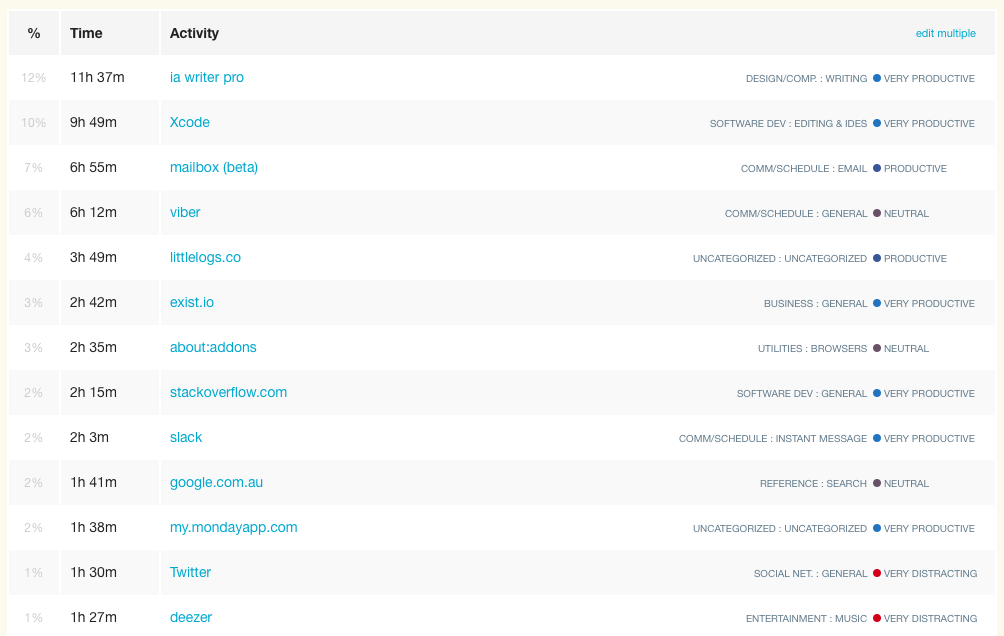Click 'UNCATEGORIZED : UNCATEGORIZED' in littlelogs.co row
1004x636 pixels.
tap(780, 259)
